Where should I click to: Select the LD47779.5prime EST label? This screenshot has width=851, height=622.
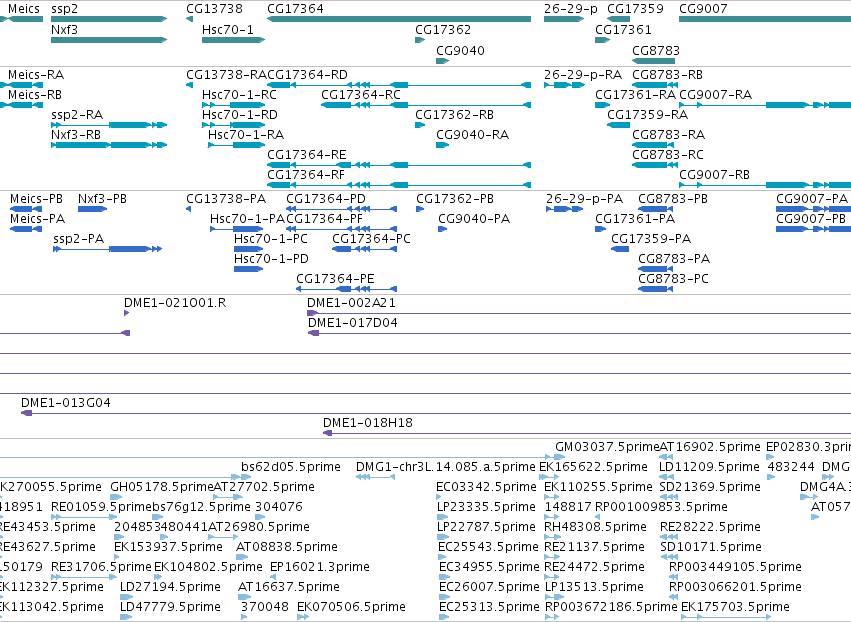(x=170, y=607)
